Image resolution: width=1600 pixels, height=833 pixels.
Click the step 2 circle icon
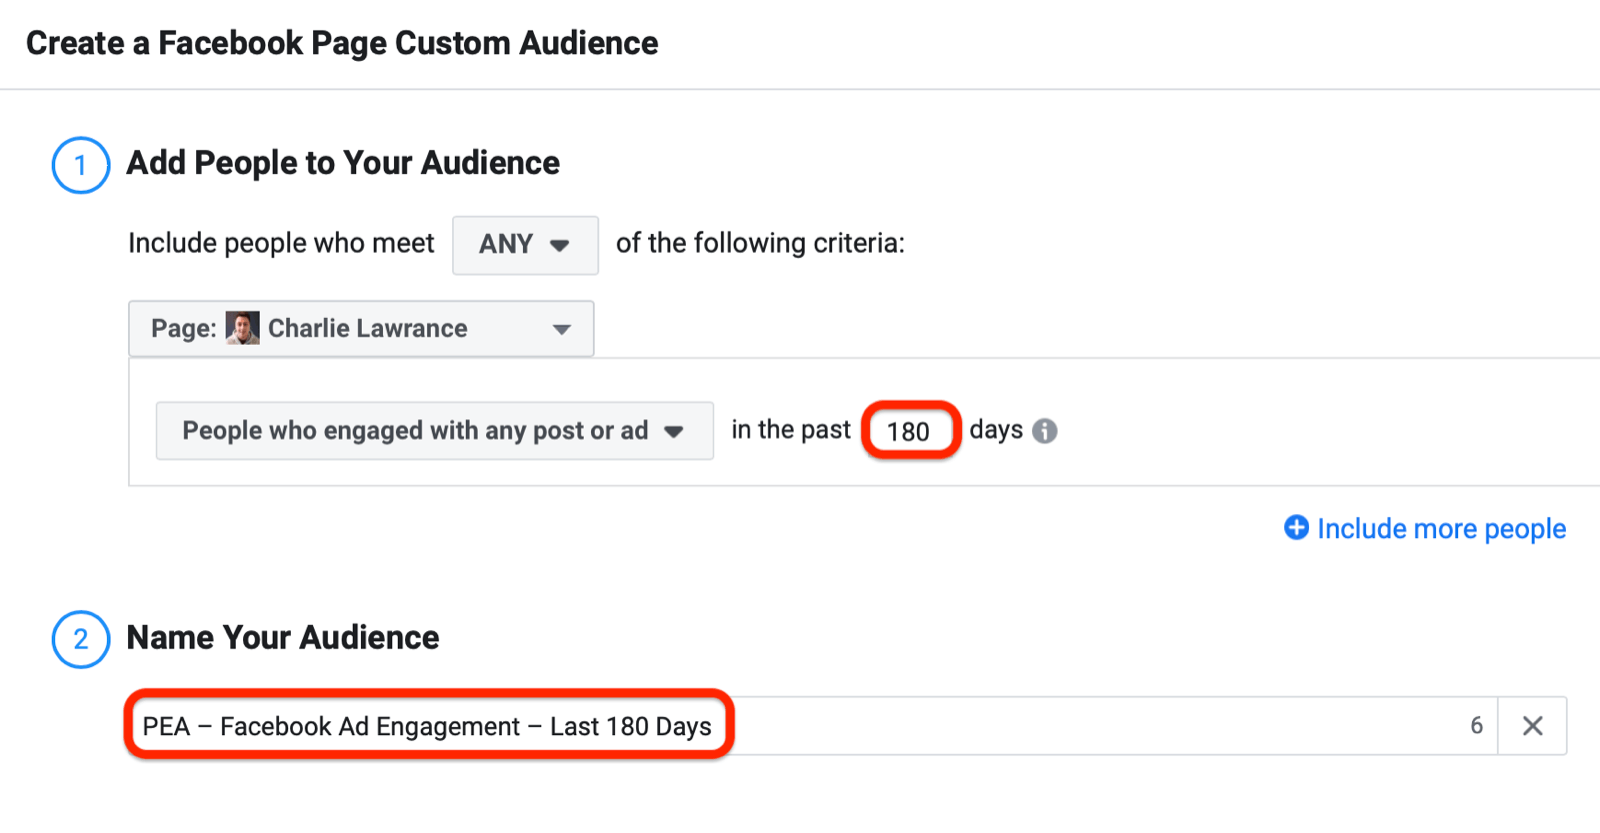click(80, 639)
